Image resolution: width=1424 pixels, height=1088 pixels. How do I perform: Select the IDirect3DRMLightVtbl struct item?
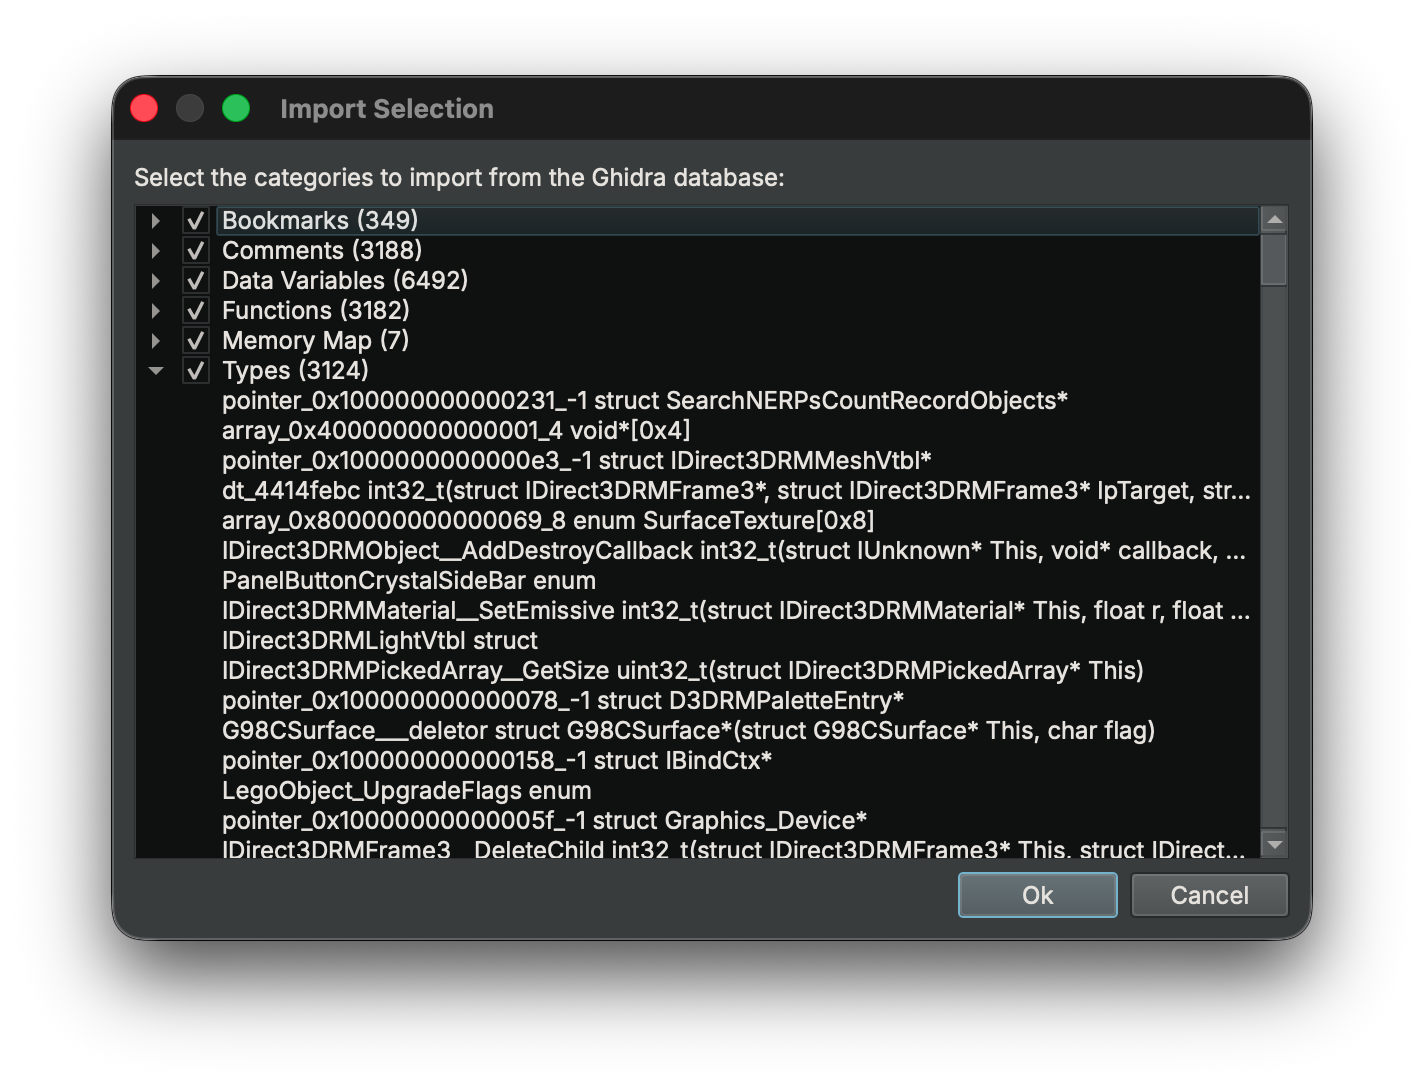point(380,641)
